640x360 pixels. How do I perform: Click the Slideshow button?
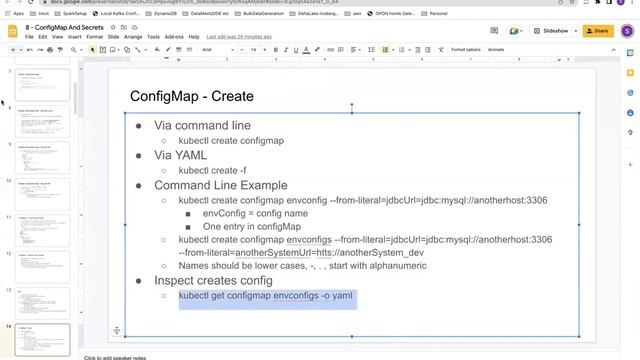pyautogui.click(x=551, y=31)
